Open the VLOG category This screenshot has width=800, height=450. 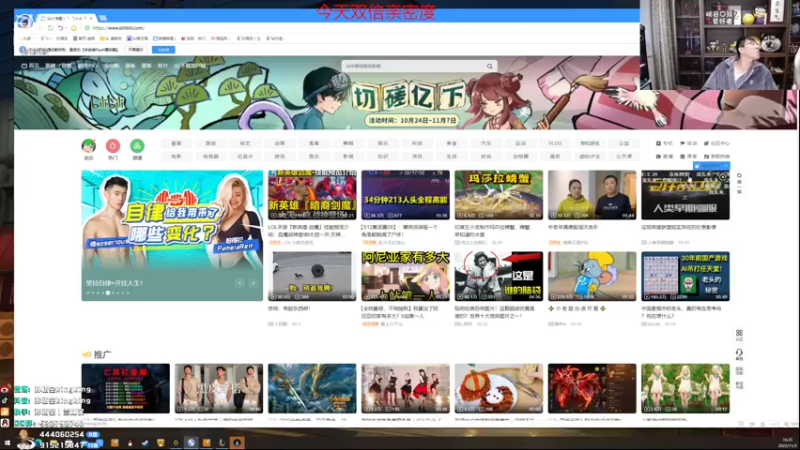tap(555, 143)
